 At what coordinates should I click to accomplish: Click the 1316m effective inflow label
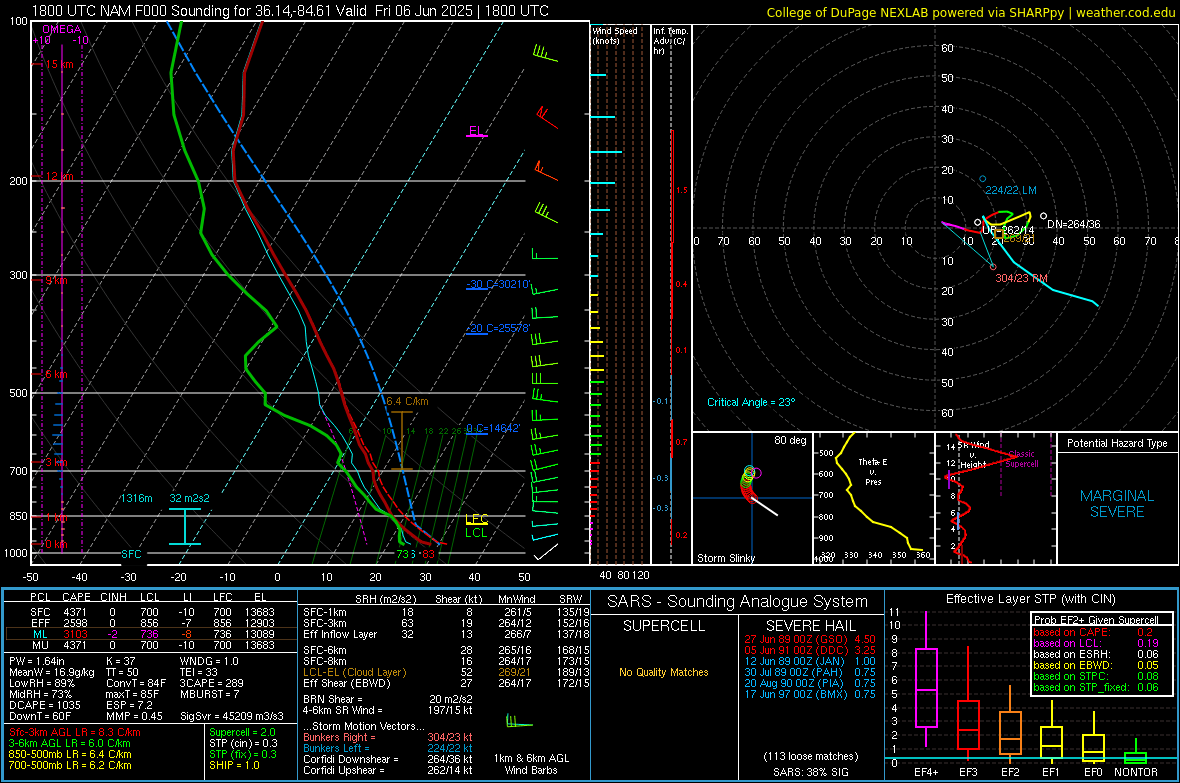(136, 498)
